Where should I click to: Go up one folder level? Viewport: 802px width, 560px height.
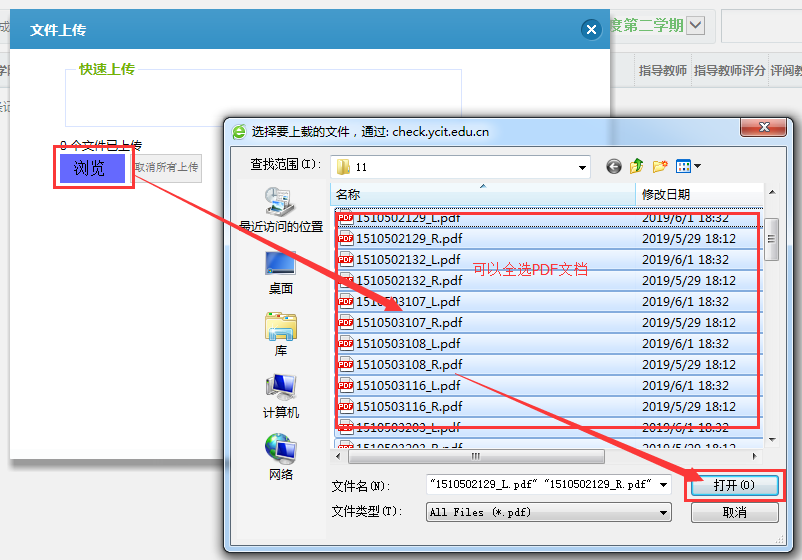click(636, 166)
